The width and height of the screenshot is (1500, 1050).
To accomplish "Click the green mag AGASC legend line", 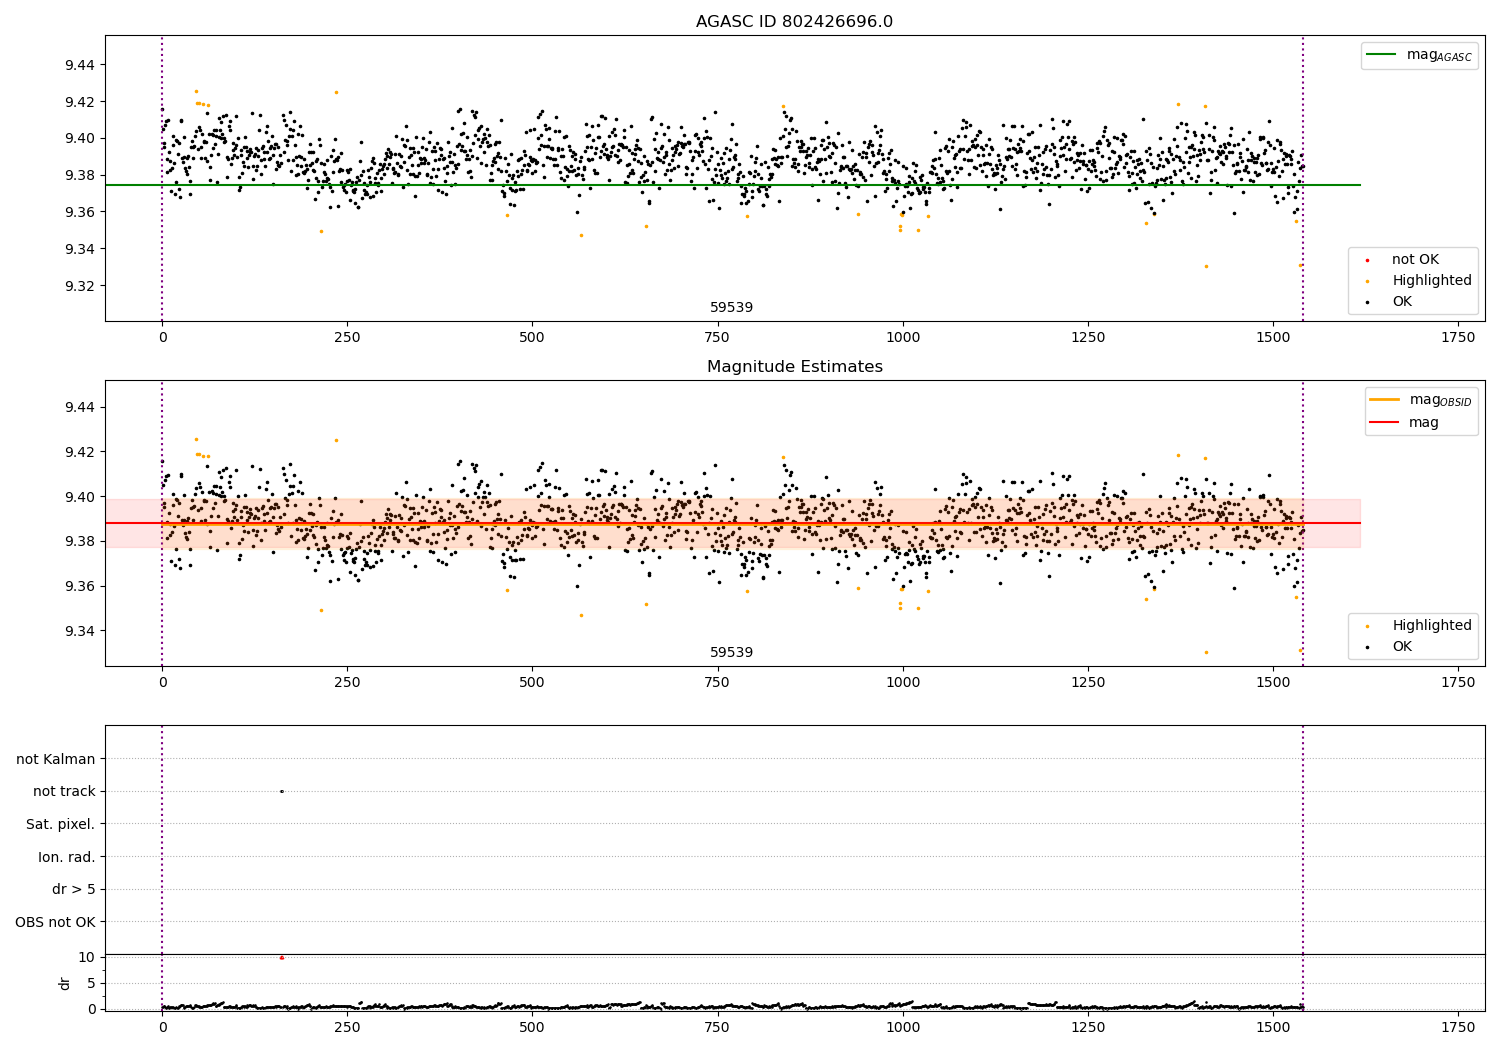I will coord(1382,55).
